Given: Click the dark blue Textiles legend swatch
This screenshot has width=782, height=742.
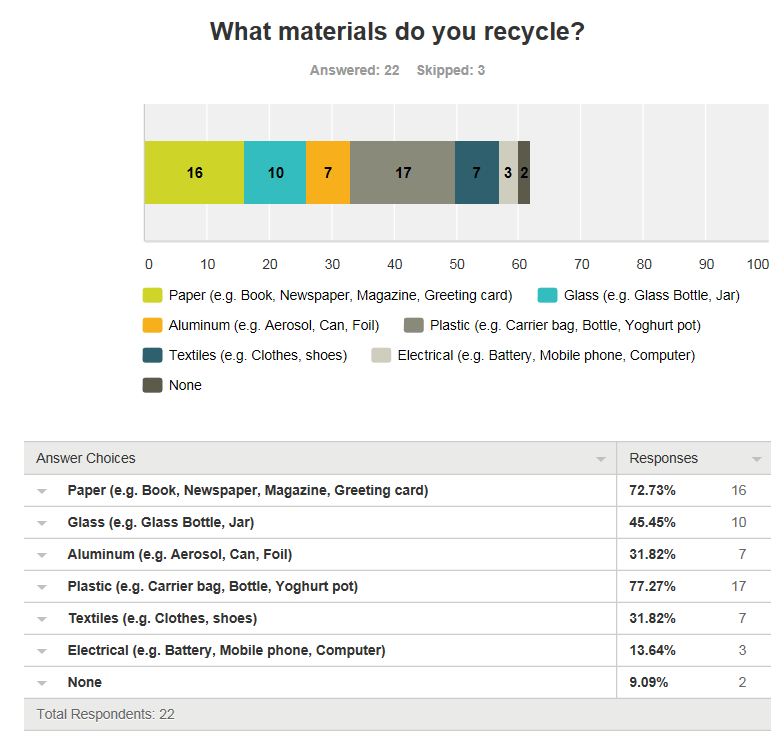Looking at the screenshot, I should 152,355.
